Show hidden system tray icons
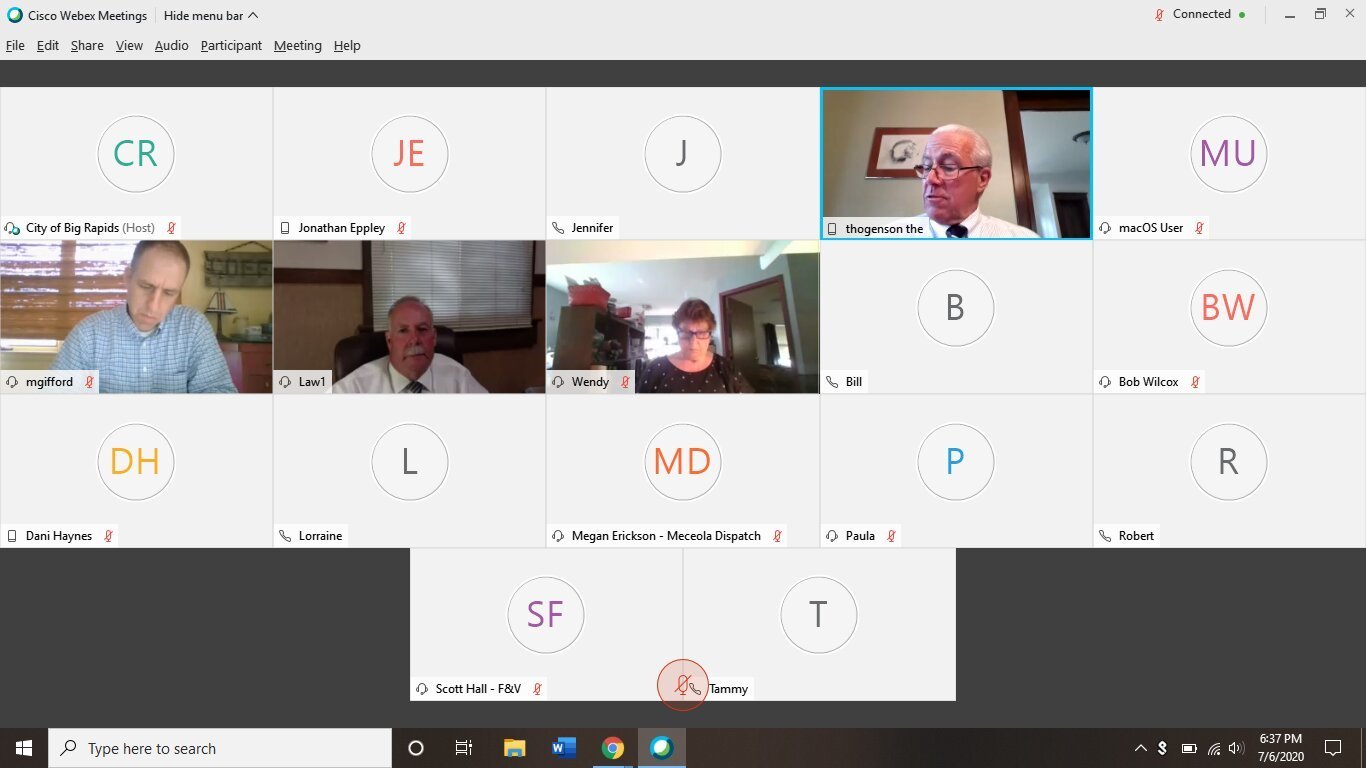Viewport: 1366px width, 768px height. coord(1140,748)
